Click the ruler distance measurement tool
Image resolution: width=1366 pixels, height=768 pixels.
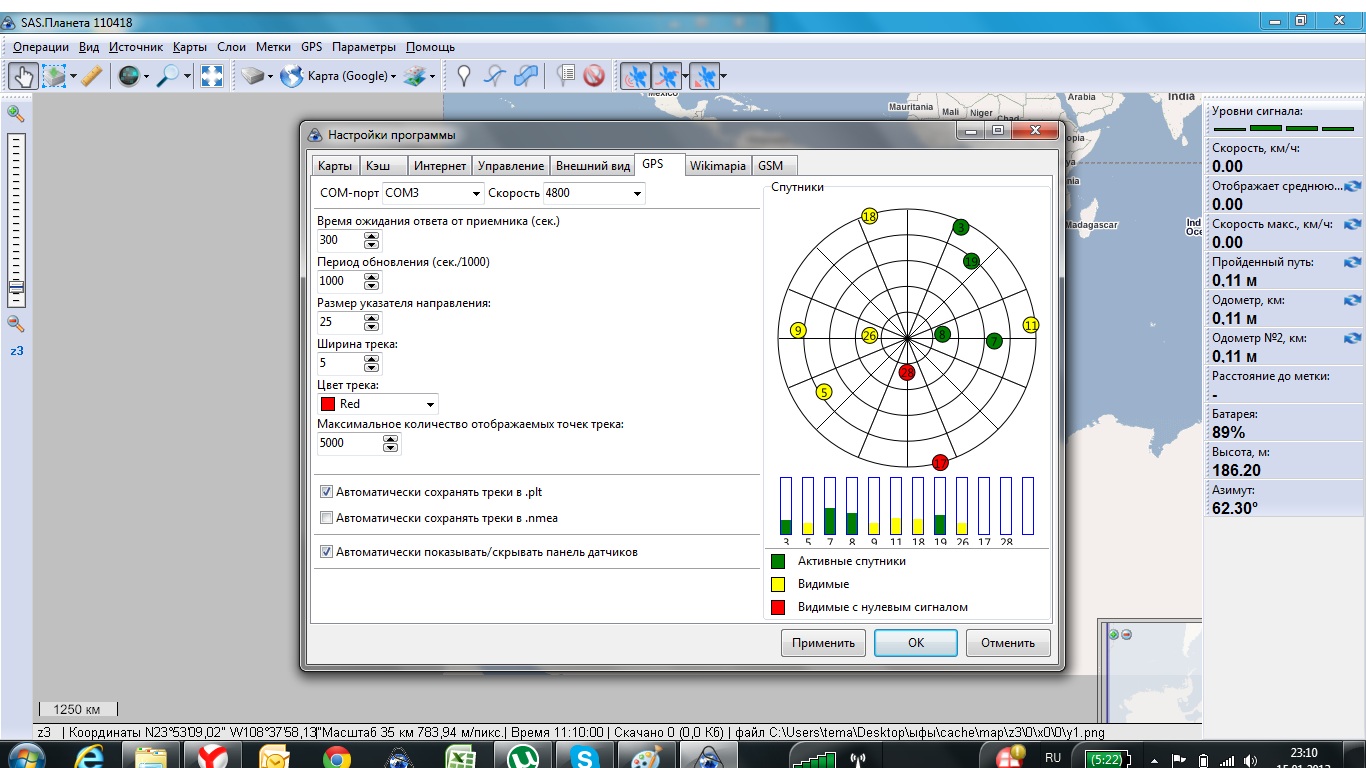click(91, 76)
